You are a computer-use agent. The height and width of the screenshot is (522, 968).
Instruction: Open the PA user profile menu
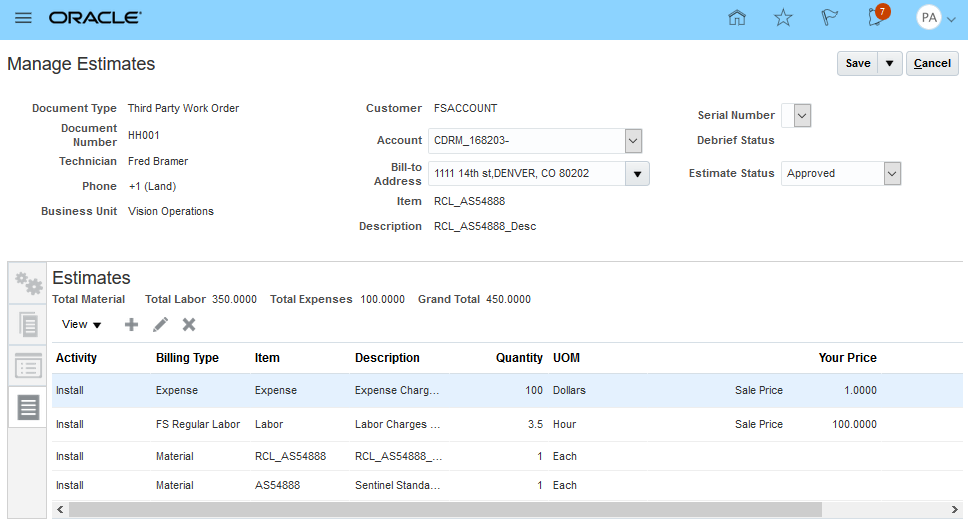click(936, 18)
